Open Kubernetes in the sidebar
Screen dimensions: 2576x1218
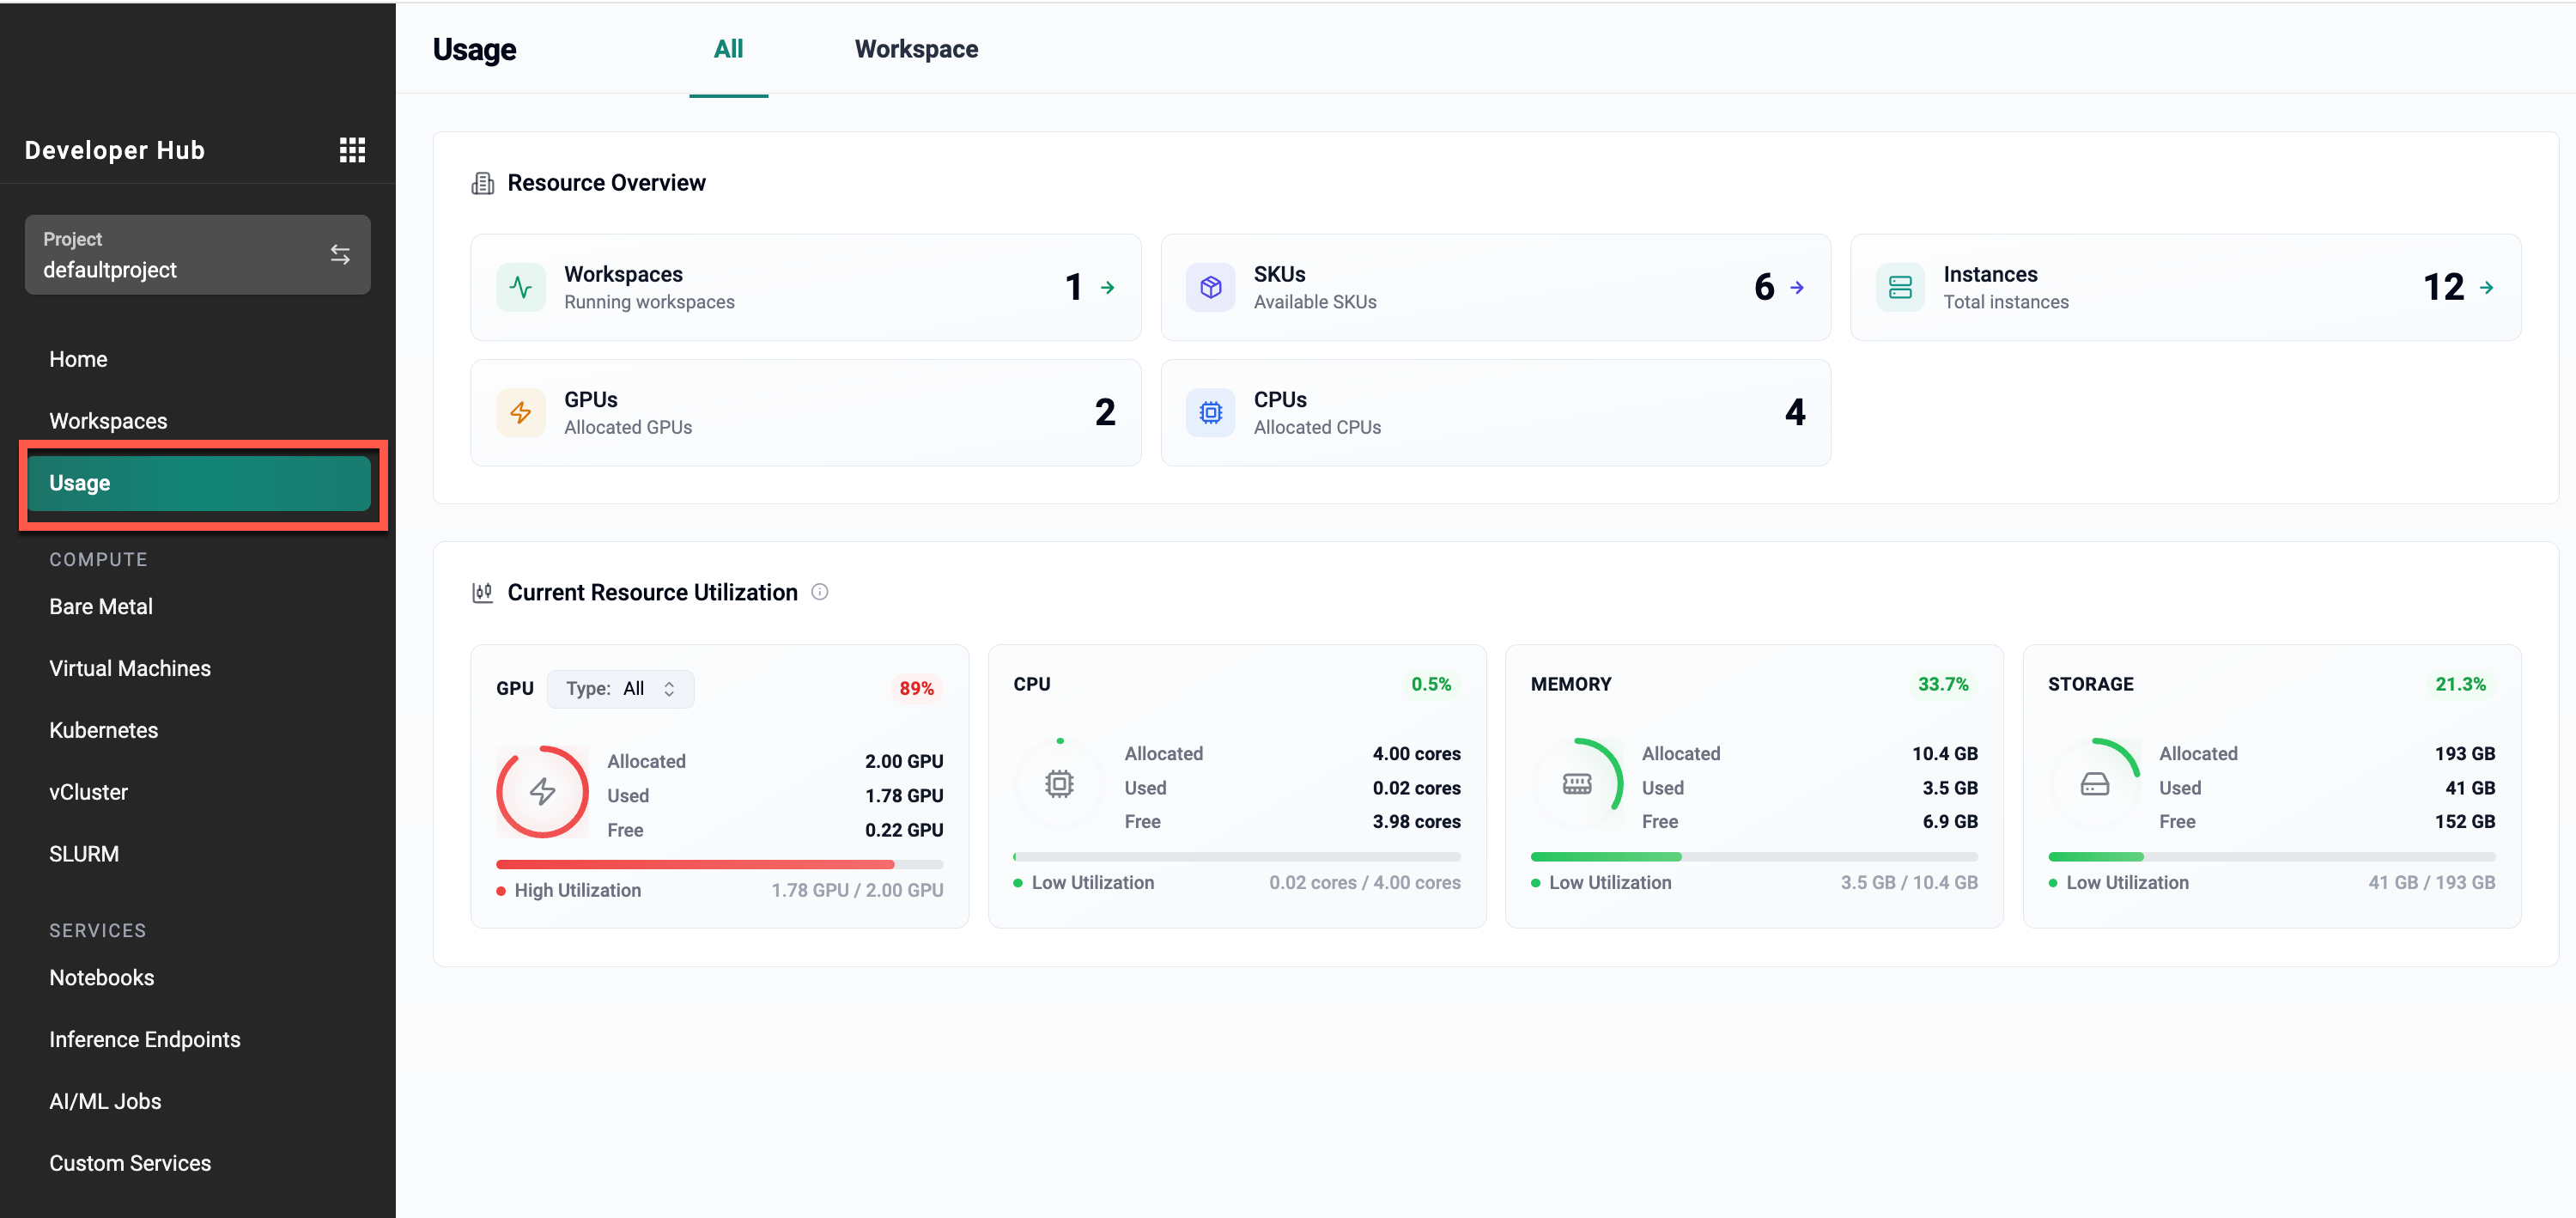click(103, 730)
